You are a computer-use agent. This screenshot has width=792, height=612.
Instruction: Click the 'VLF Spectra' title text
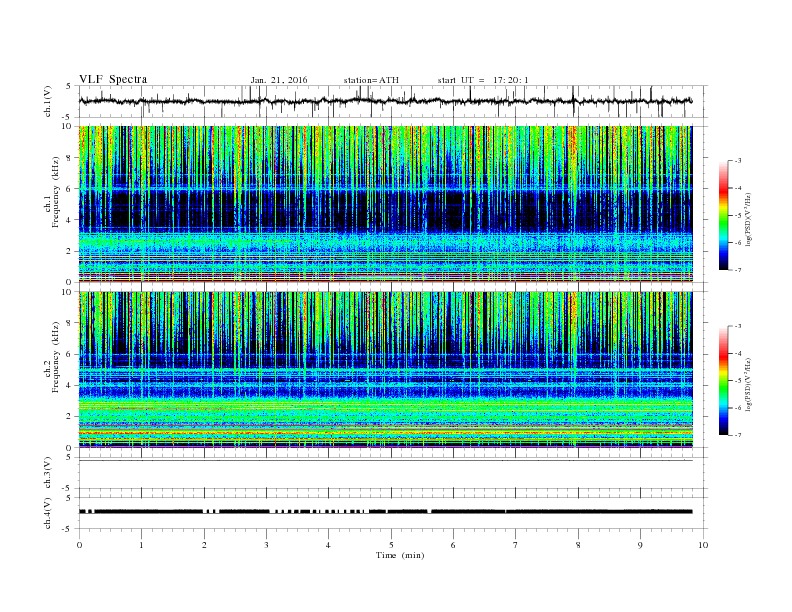pos(113,79)
